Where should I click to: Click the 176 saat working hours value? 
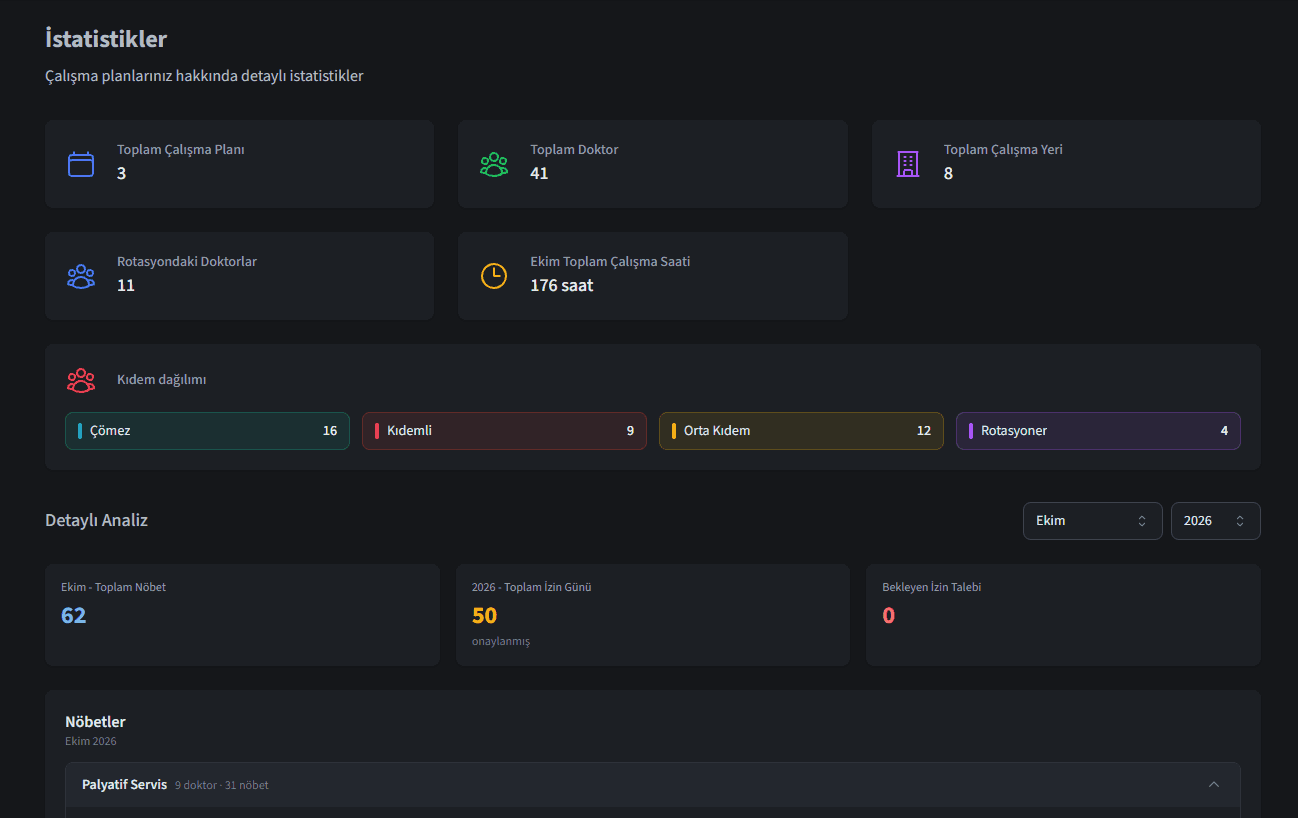tap(562, 285)
